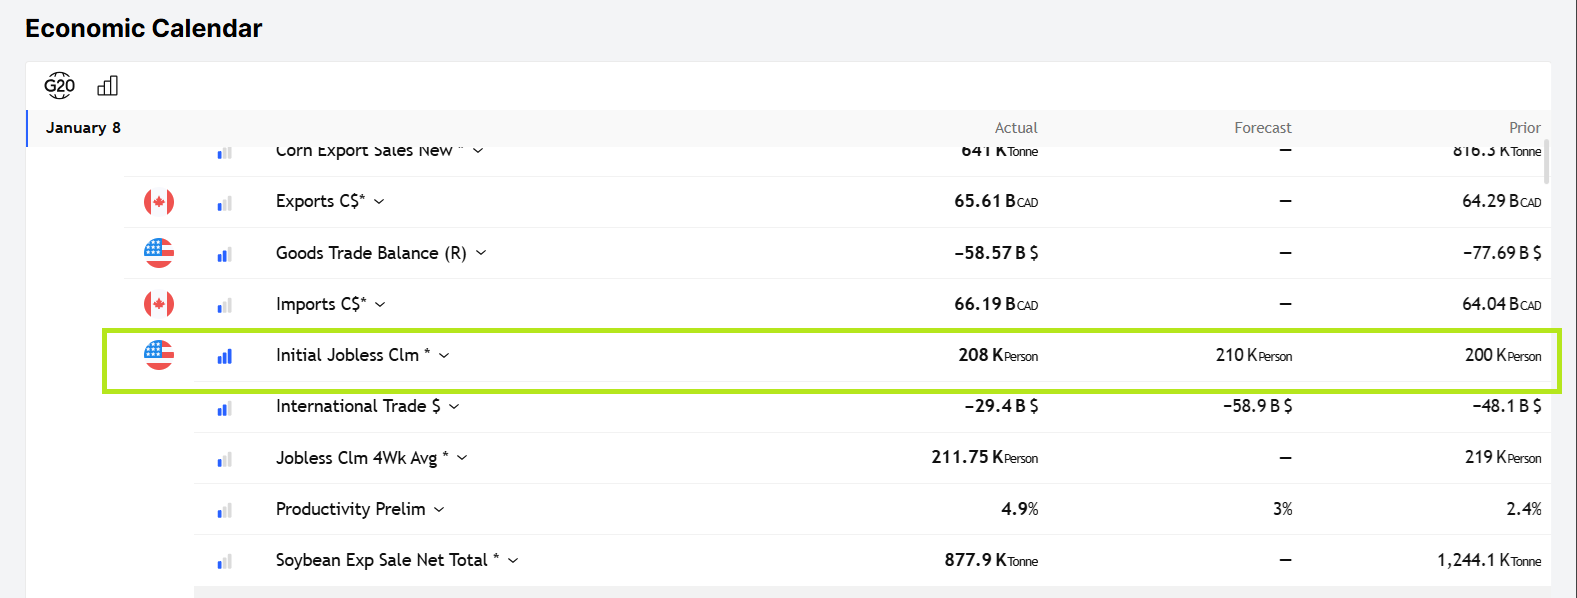Click importance bars icon for Productivity Prelim
This screenshot has height=598, width=1577.
[x=224, y=510]
